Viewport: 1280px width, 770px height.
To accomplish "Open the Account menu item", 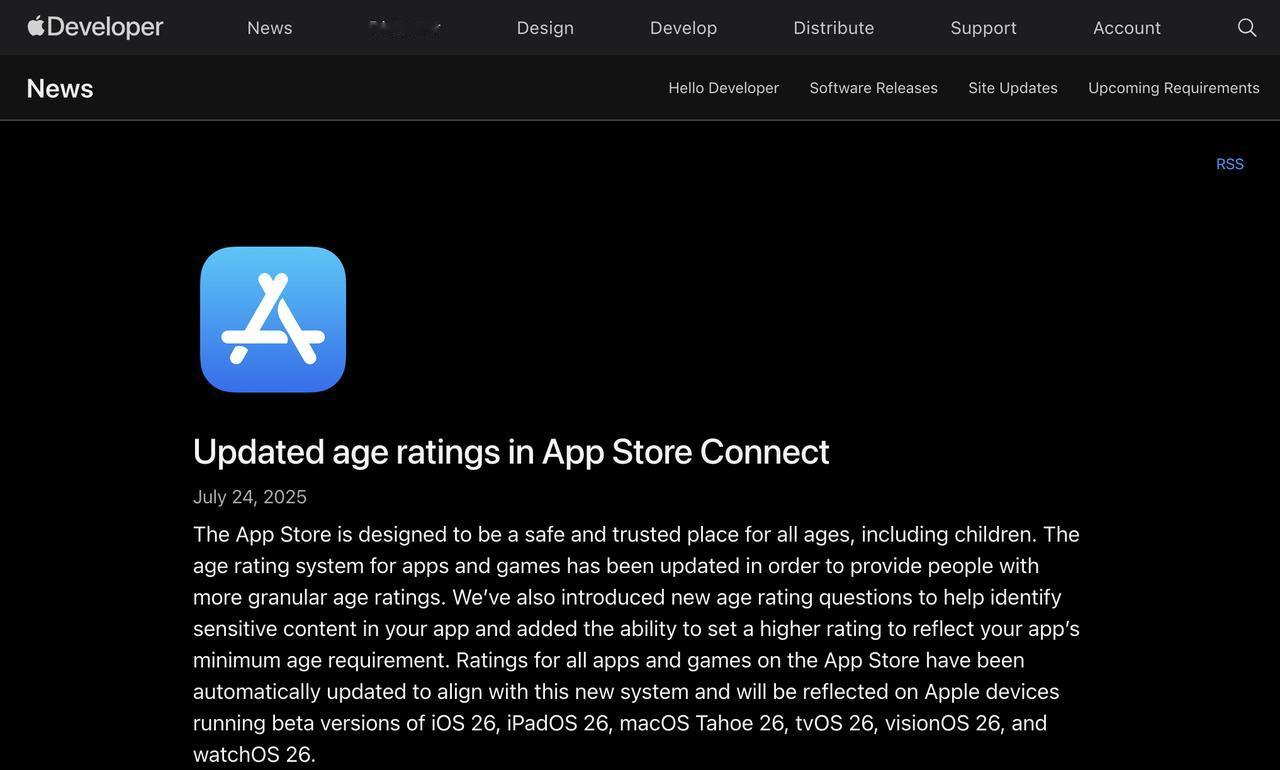I will pos(1127,28).
